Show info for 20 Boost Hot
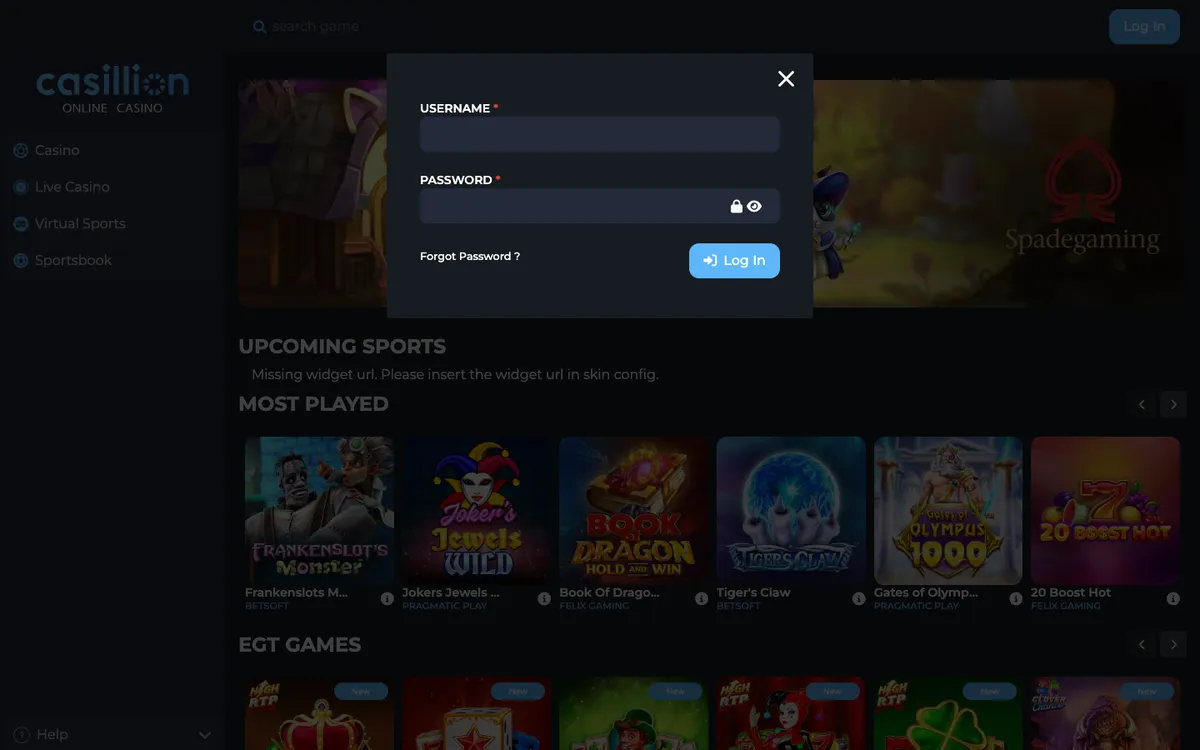 pyautogui.click(x=1173, y=599)
